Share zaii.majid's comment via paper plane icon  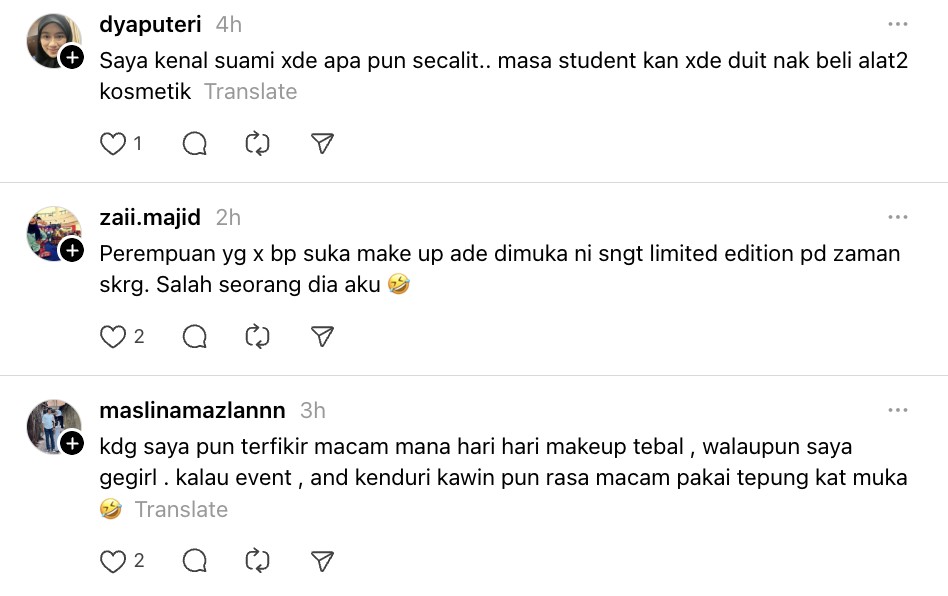tap(322, 337)
